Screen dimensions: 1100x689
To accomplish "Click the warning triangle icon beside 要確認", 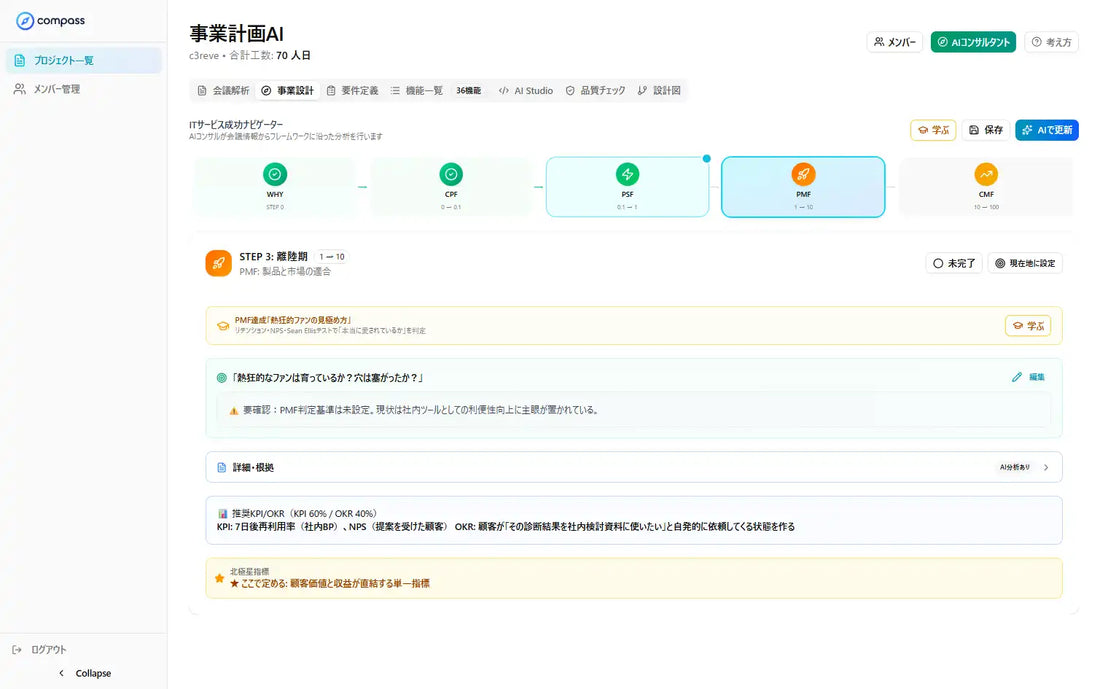I will point(234,410).
